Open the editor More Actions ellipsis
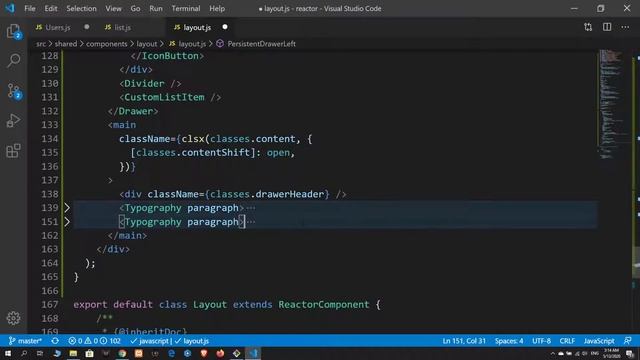640x360 pixels. [625, 27]
